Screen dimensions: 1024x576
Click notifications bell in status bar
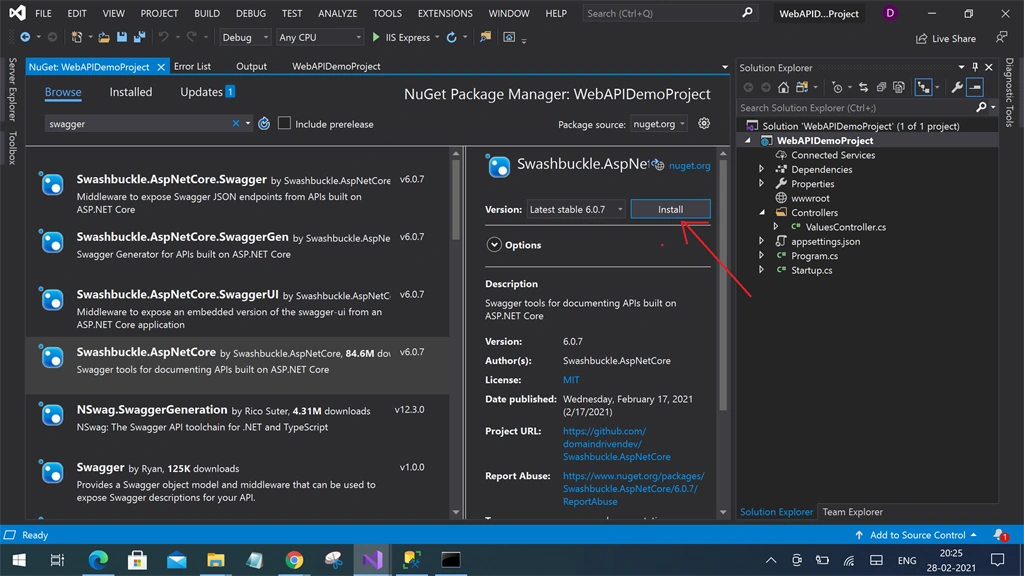1000,535
